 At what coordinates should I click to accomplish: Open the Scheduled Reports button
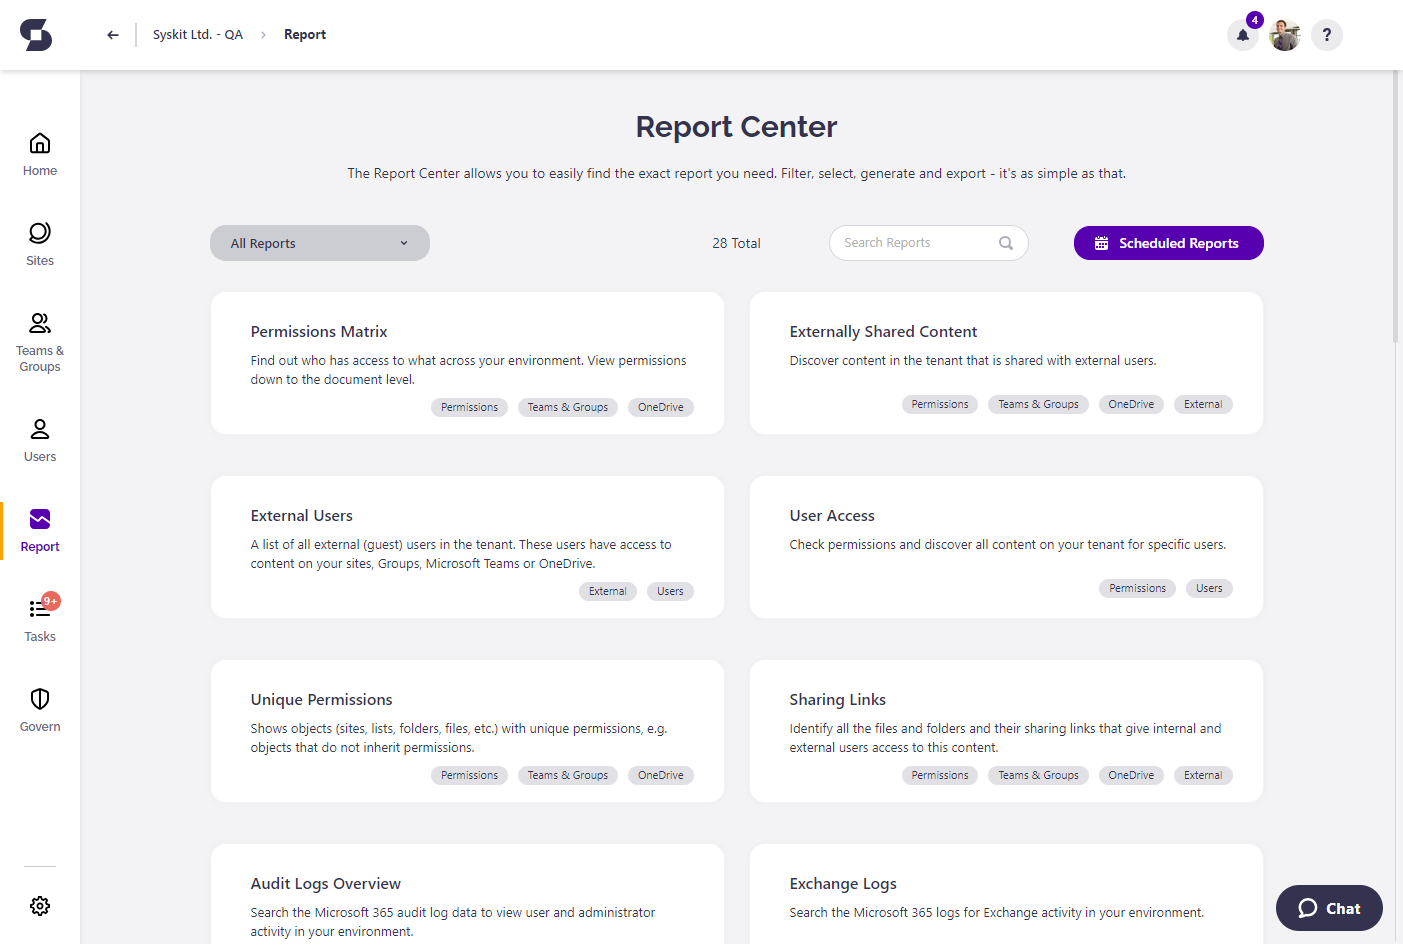(1168, 242)
